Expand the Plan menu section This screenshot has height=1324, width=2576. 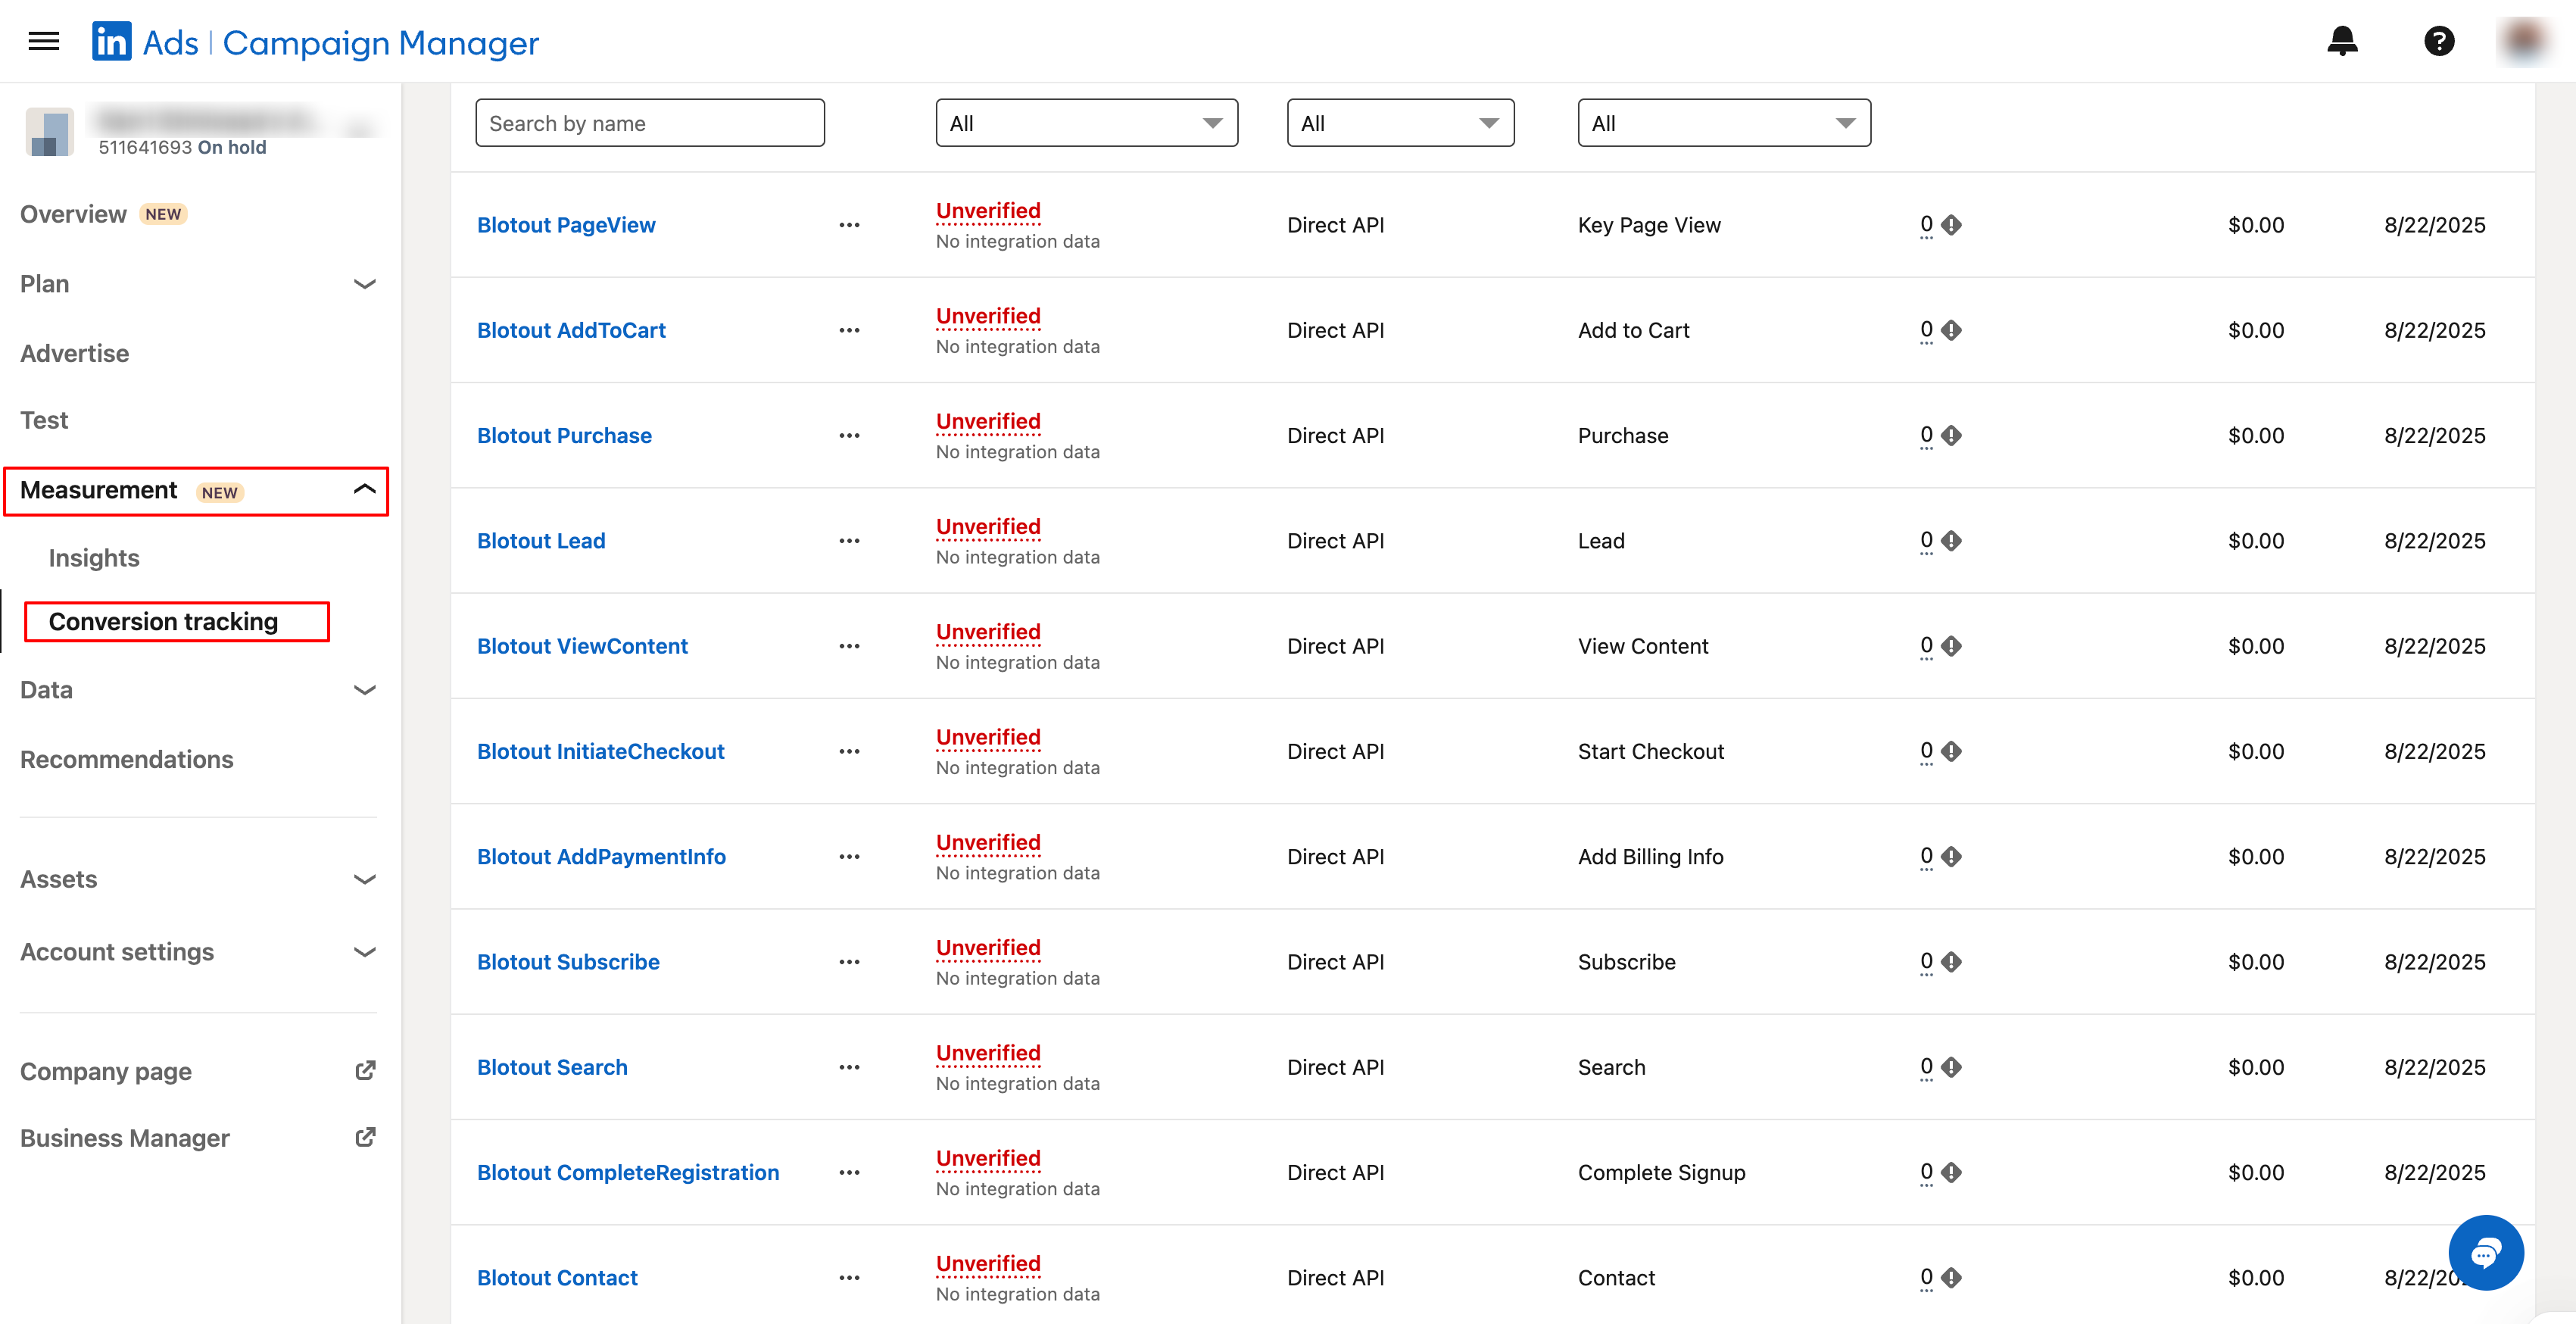click(365, 284)
